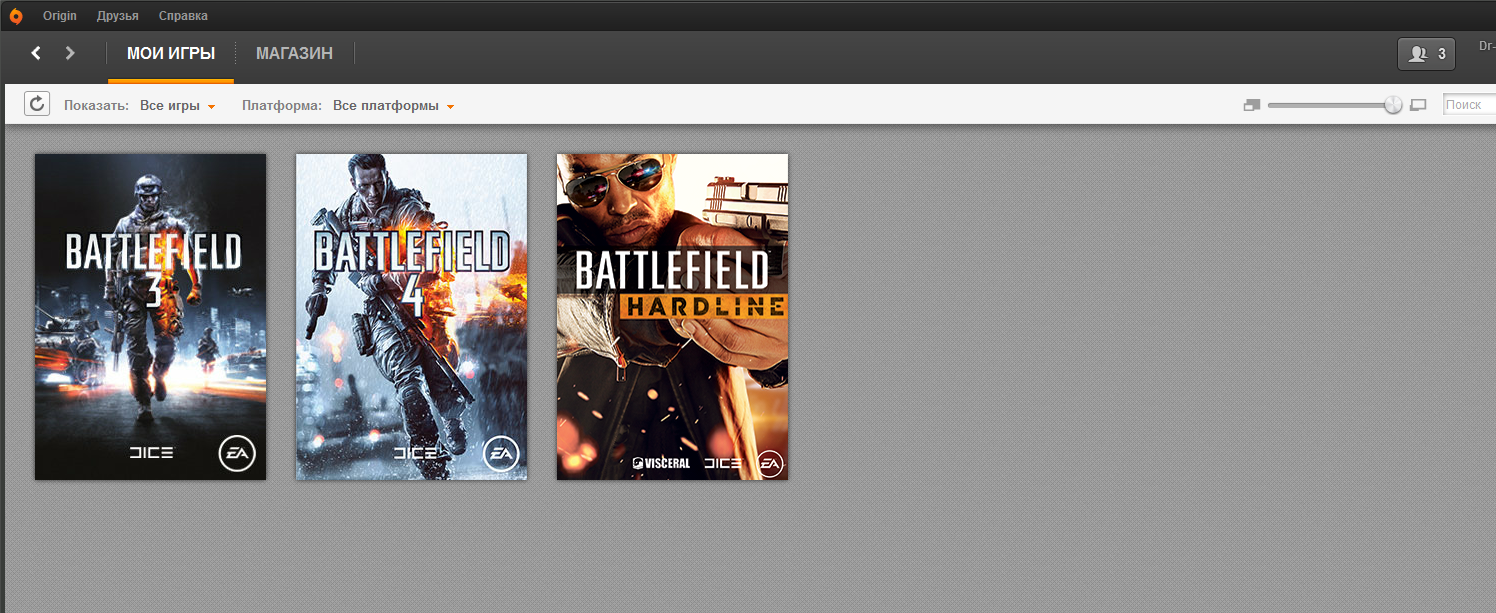
Task: Open the friends list button showing 3
Action: point(1426,54)
